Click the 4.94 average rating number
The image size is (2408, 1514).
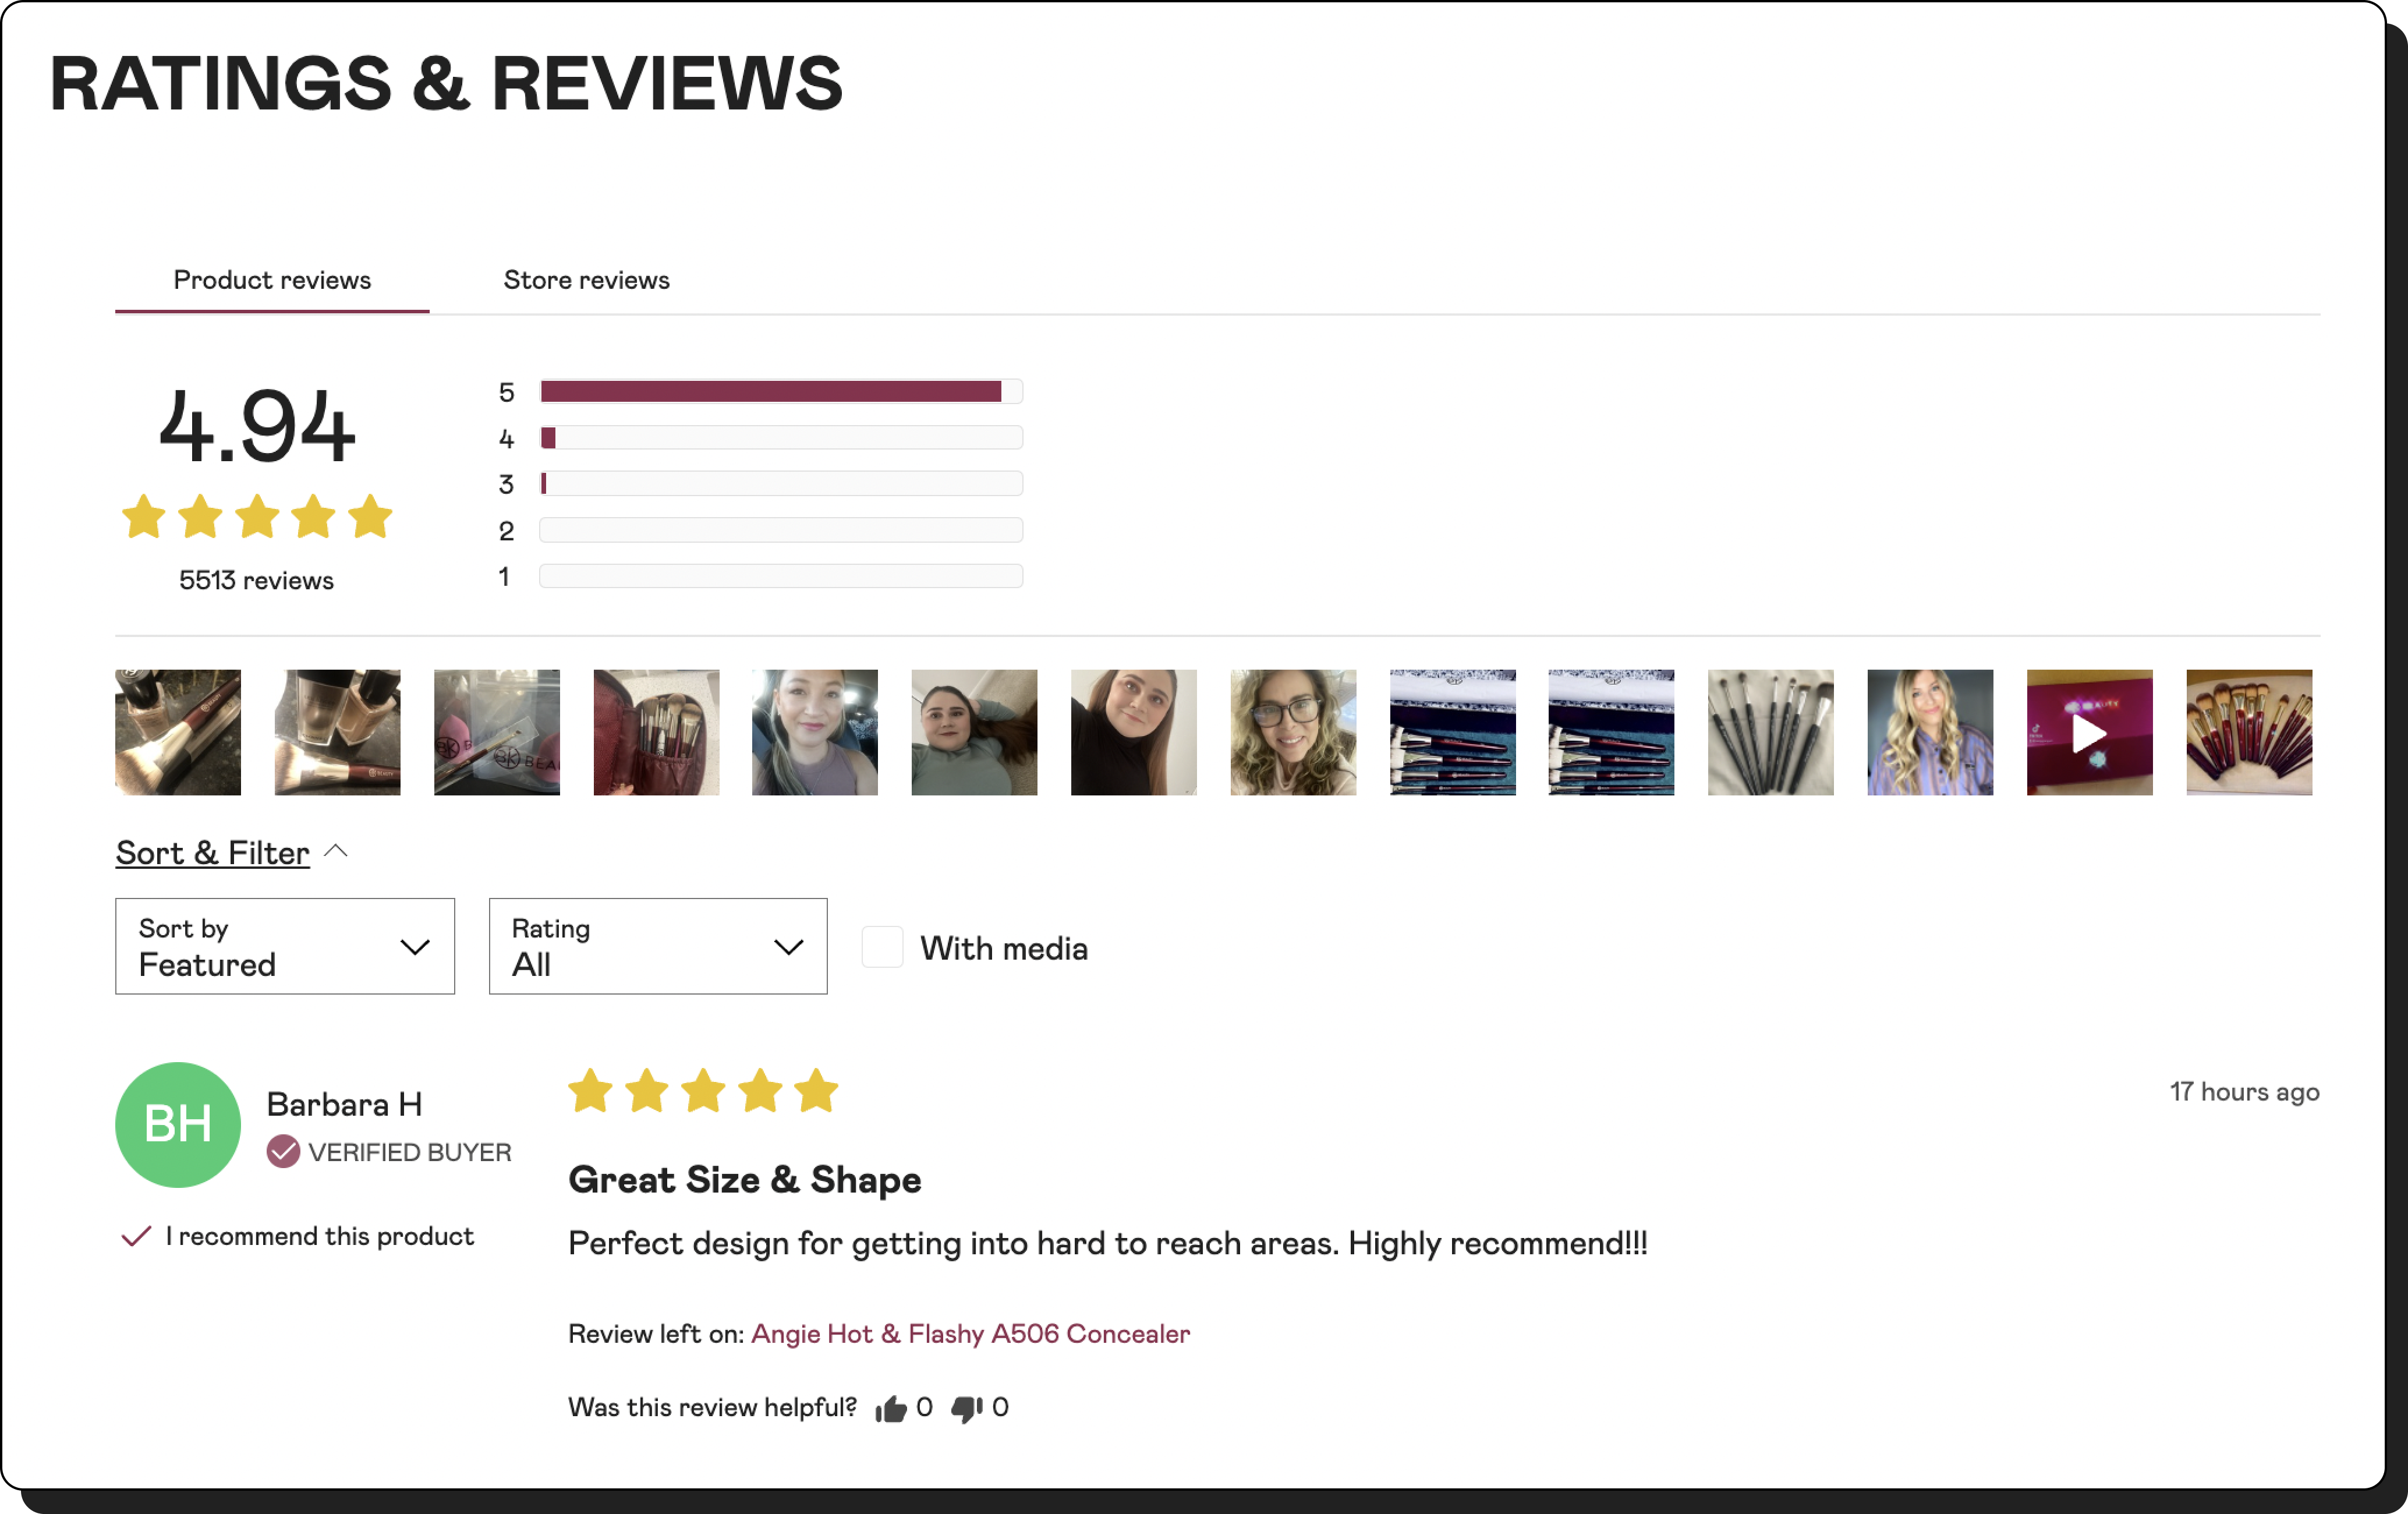257,427
